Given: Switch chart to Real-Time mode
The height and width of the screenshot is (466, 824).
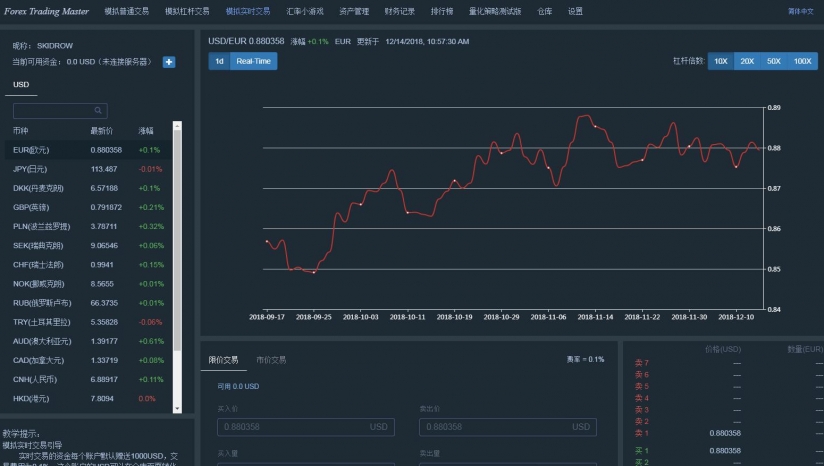Looking at the screenshot, I should tap(254, 61).
